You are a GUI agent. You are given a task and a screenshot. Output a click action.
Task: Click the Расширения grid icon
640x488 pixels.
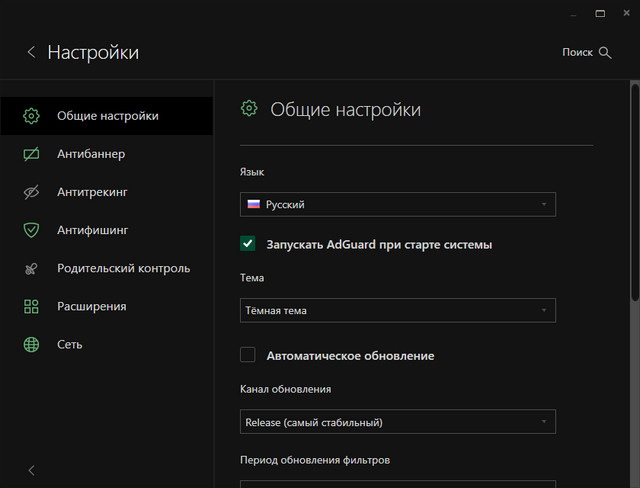(x=31, y=306)
